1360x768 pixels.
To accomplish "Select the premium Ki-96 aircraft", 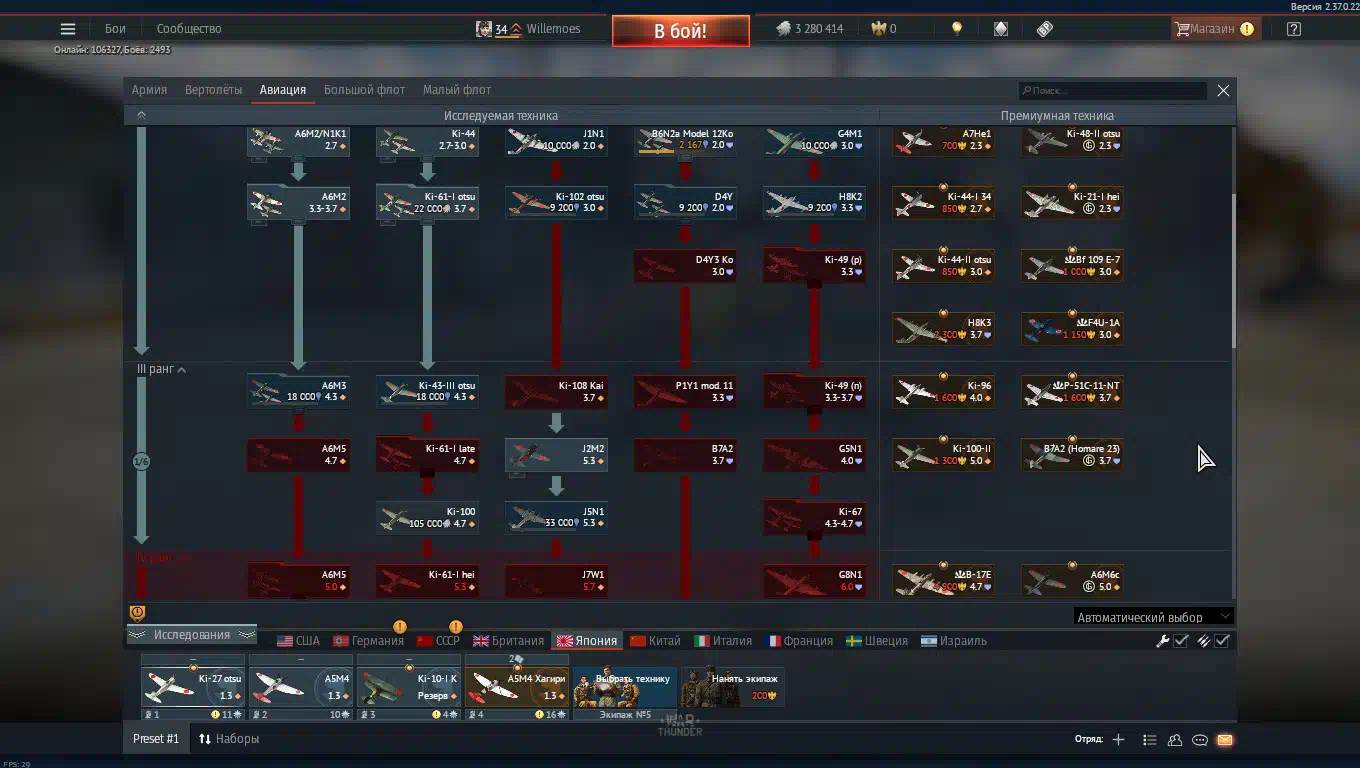I will (944, 392).
